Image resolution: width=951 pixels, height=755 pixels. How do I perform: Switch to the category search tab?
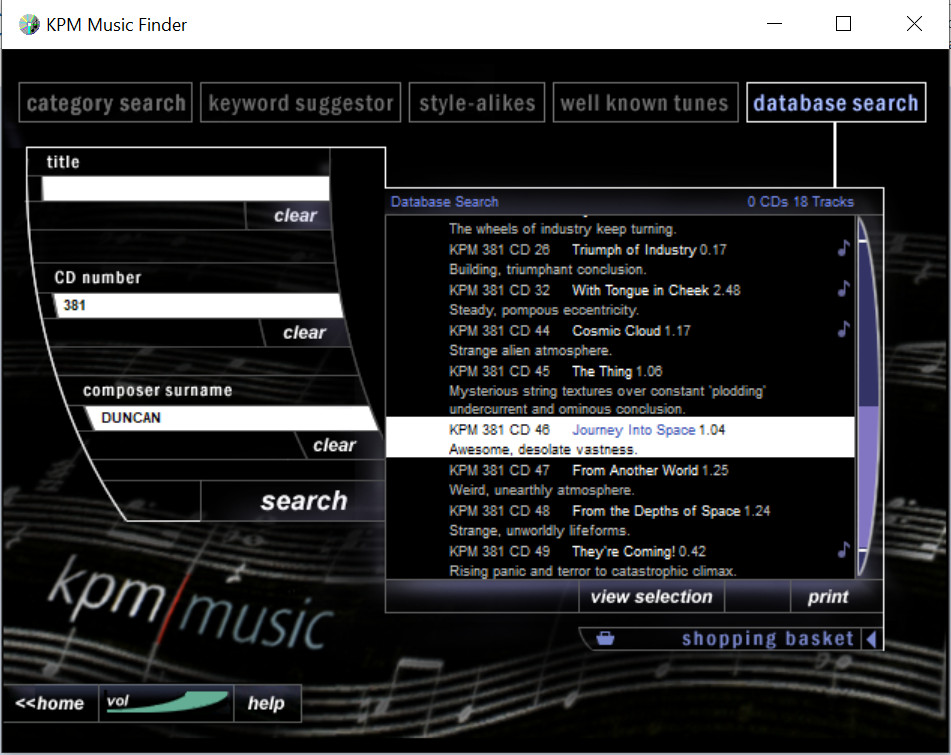(x=106, y=102)
